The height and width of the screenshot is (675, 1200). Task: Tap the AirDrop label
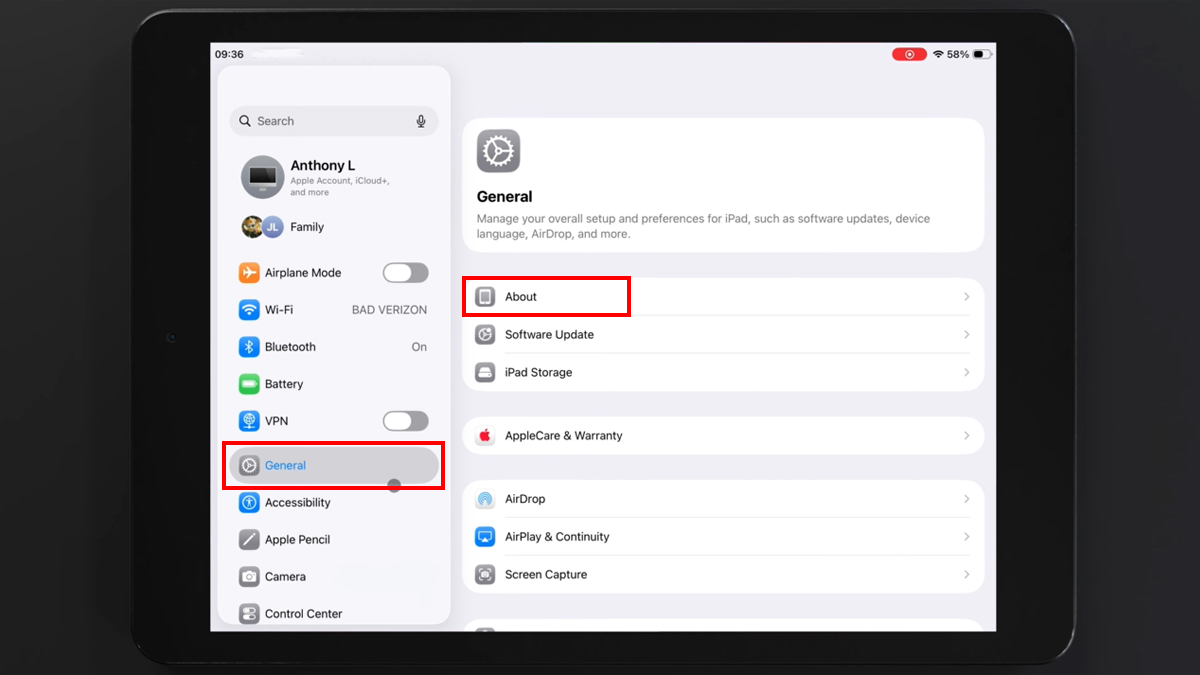coord(525,499)
